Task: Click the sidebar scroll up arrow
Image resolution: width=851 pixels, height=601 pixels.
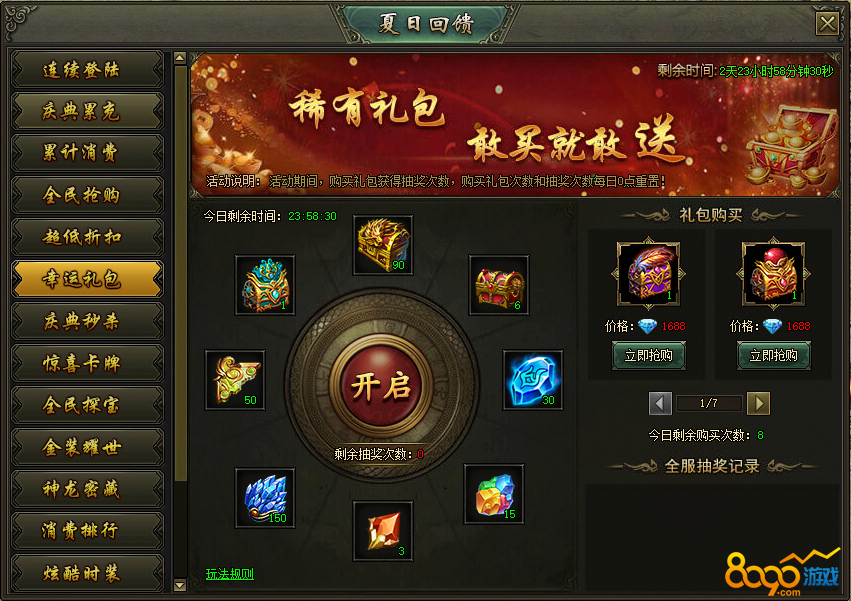Action: (180, 57)
